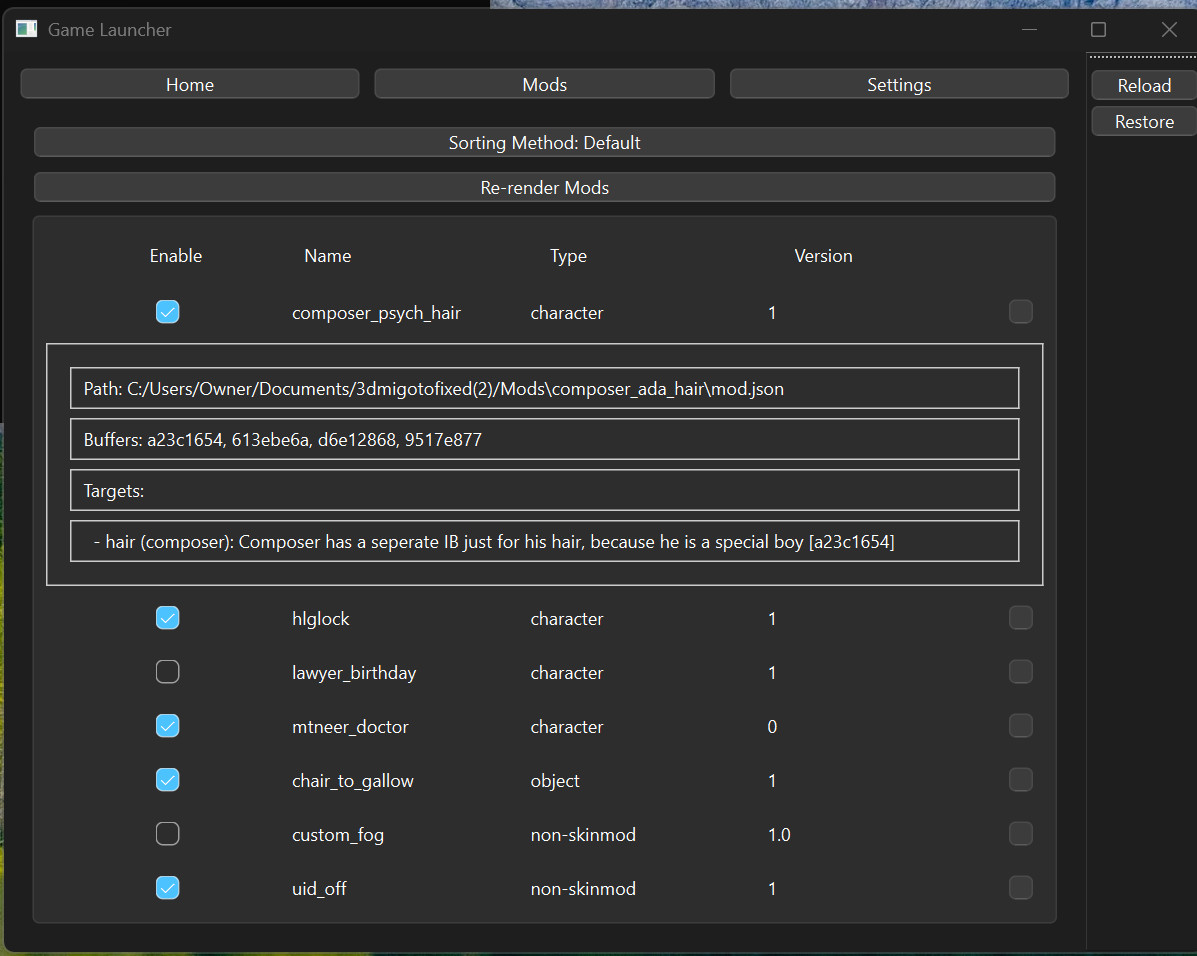1197x956 pixels.
Task: Open the Sorting Method dropdown
Action: [544, 142]
